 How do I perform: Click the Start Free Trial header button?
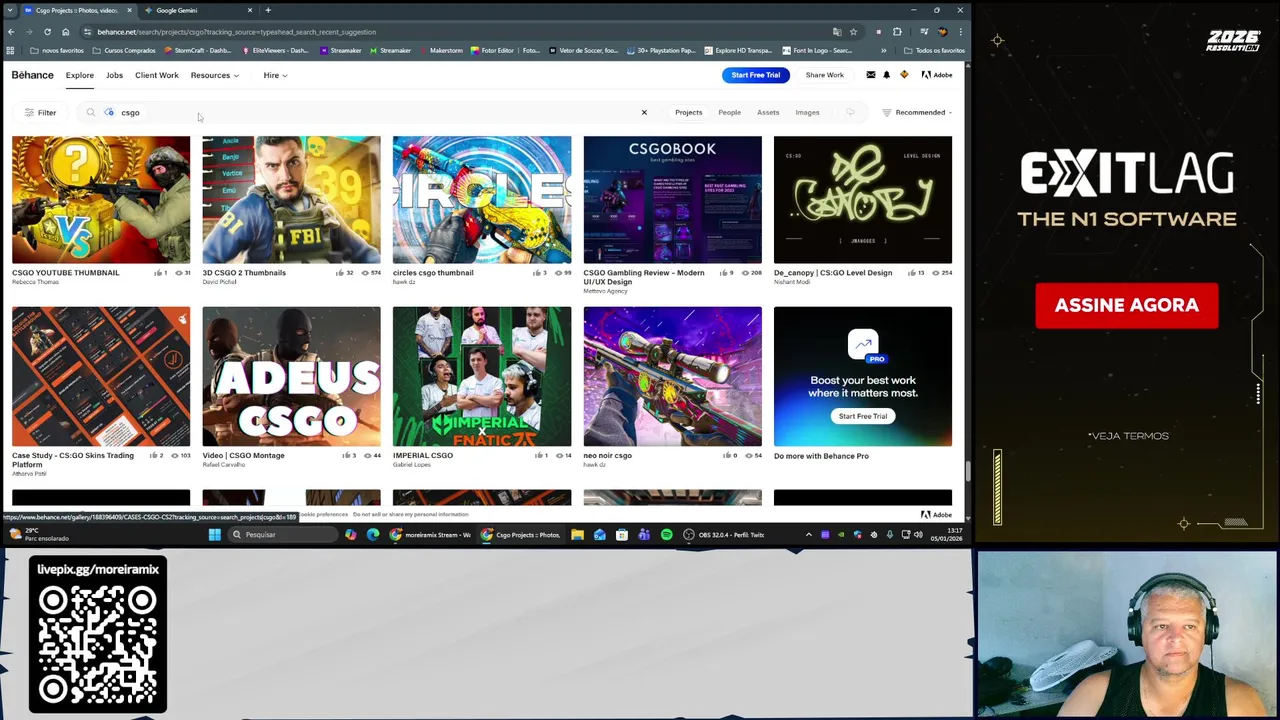[x=755, y=75]
